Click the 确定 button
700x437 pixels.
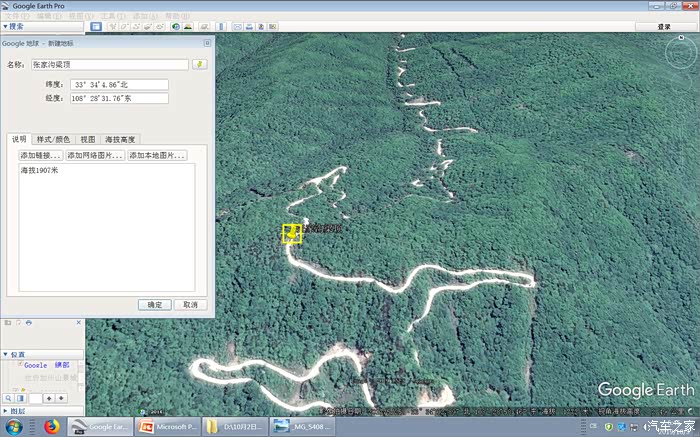tap(154, 304)
